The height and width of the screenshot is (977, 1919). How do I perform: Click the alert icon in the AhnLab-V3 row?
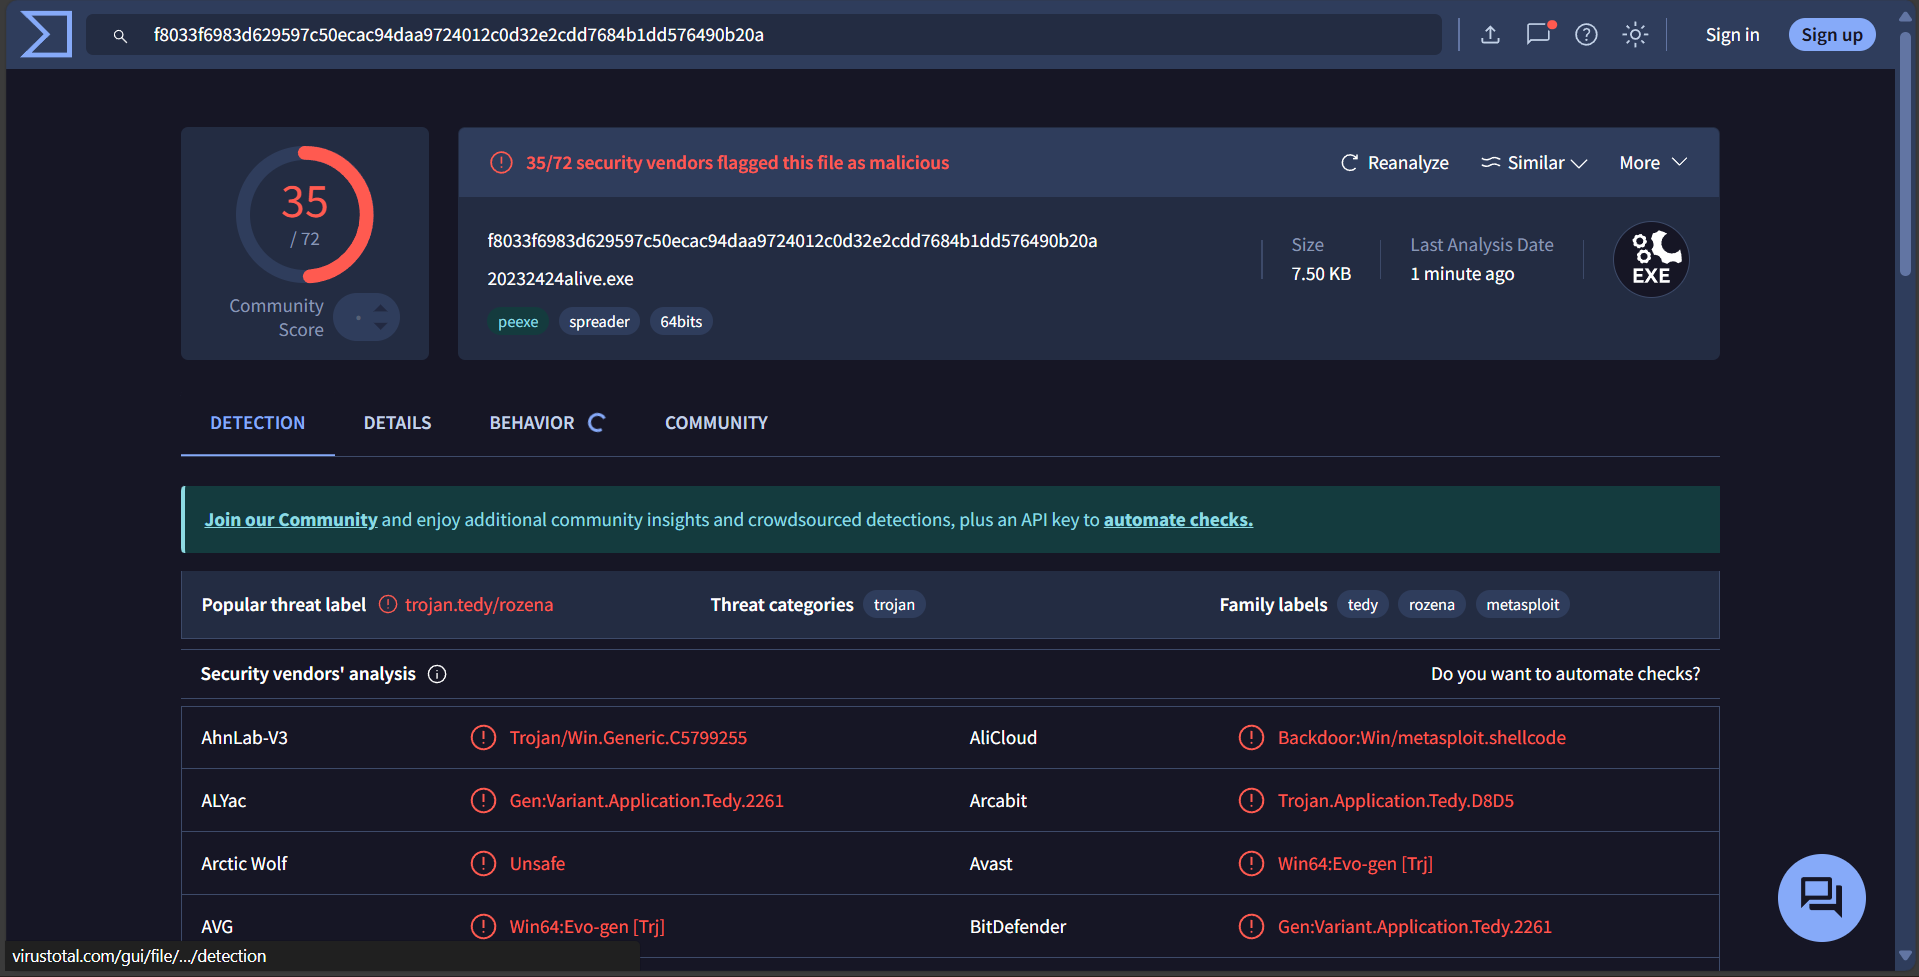tap(483, 738)
